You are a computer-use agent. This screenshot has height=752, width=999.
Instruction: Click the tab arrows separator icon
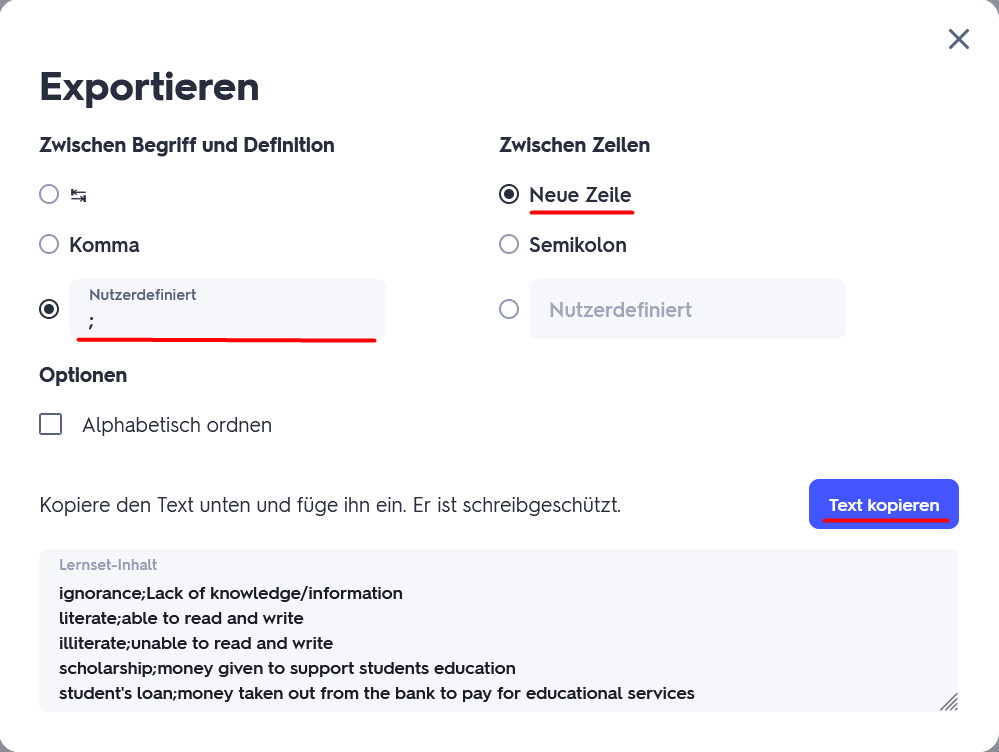[79, 195]
